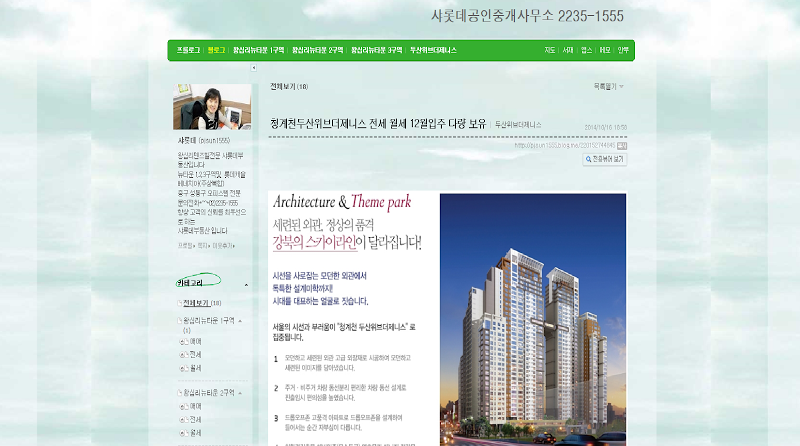Open 두산위브더제니스 category link beside post title
The height and width of the screenshot is (446, 800).
point(518,125)
